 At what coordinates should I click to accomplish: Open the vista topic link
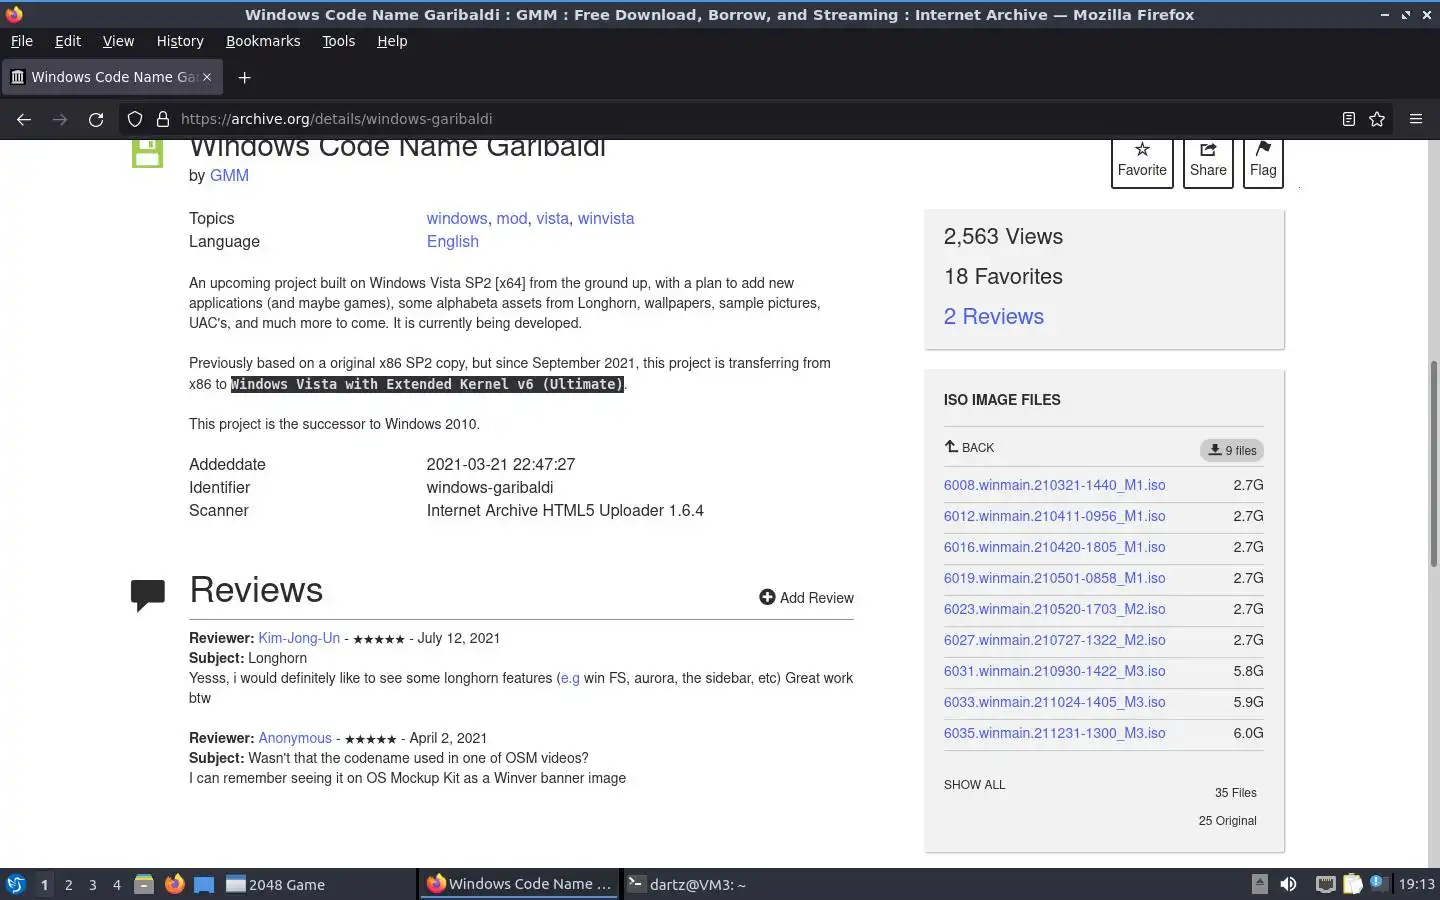tap(552, 218)
